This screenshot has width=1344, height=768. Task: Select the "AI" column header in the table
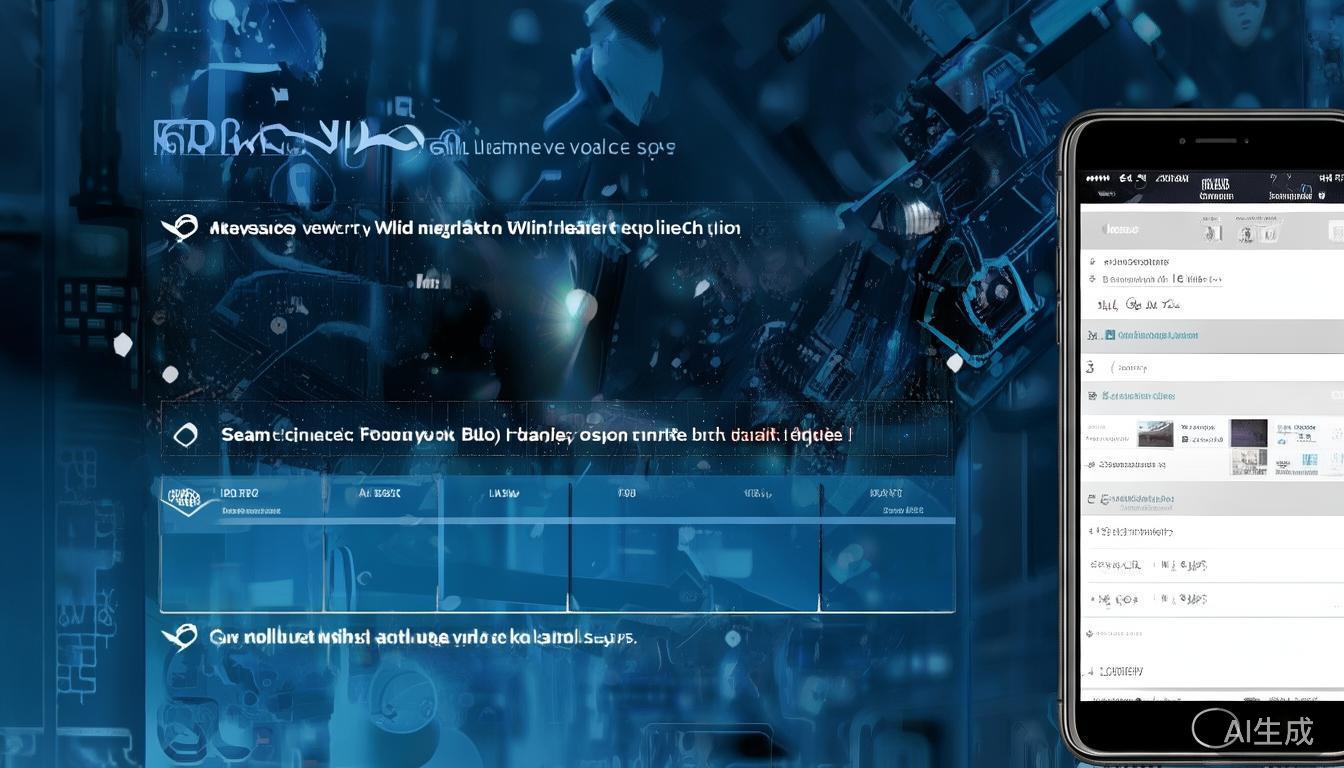tap(379, 493)
